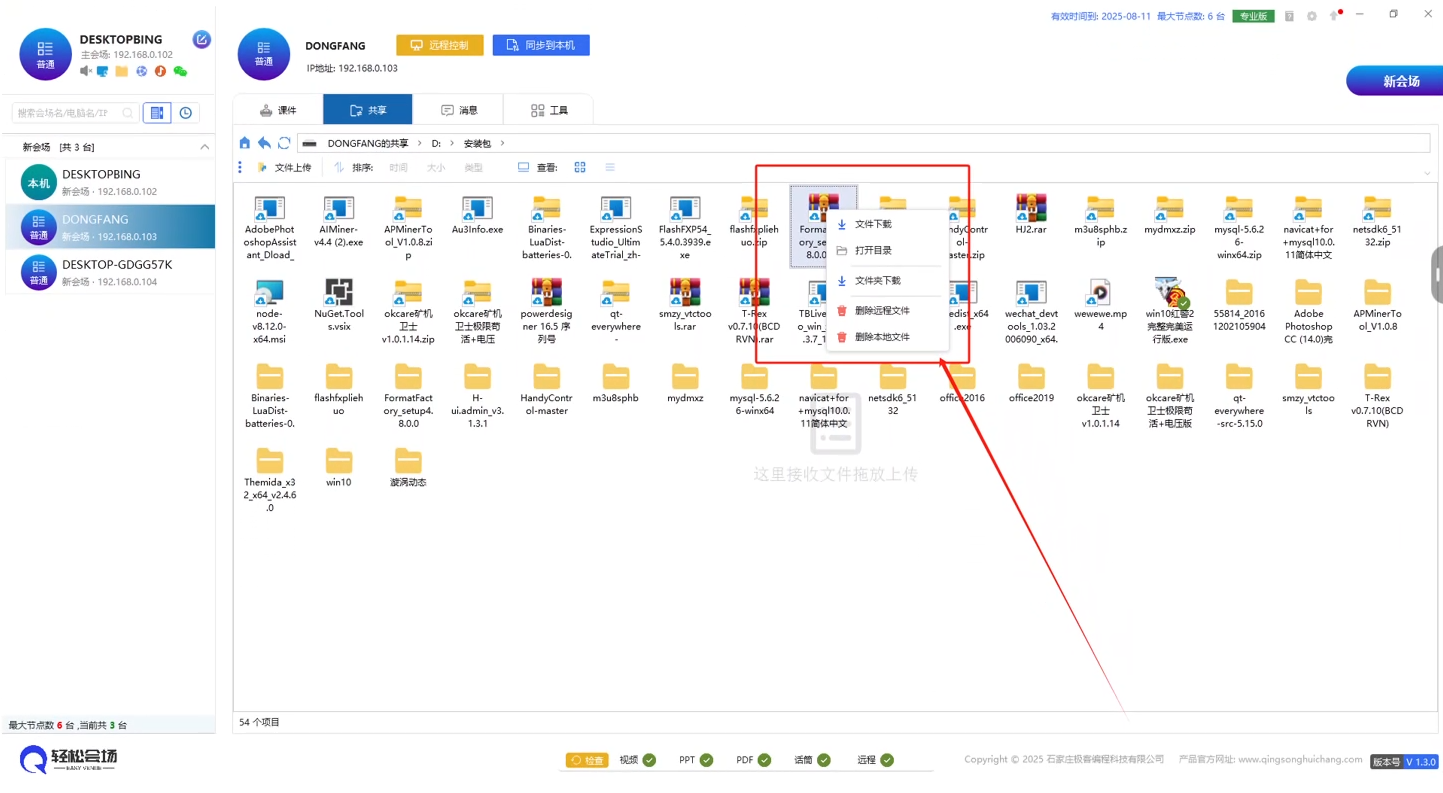Image resolution: width=1443 pixels, height=793 pixels.
Task: Click the update arrow icon with red dot
Action: [1334, 16]
